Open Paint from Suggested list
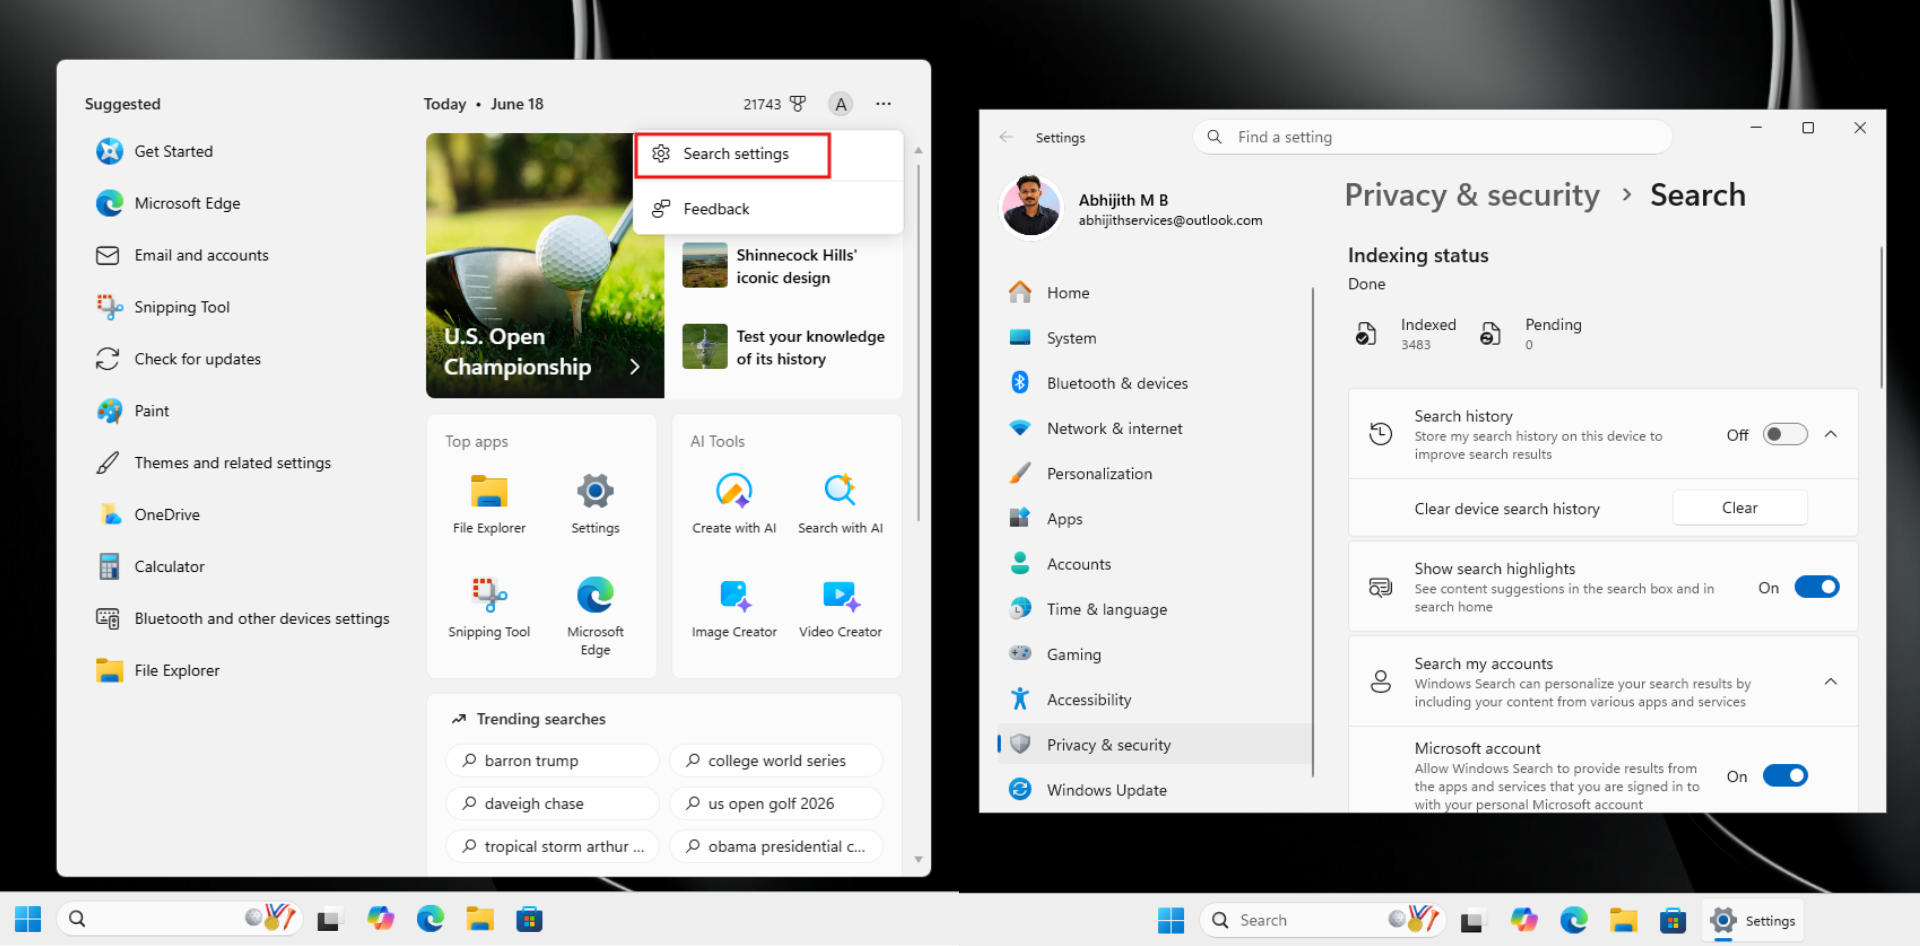This screenshot has height=946, width=1920. [x=133, y=411]
